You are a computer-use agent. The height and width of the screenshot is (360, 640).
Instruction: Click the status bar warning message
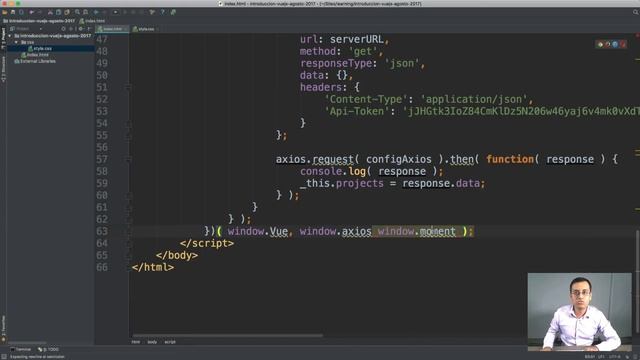point(38,357)
